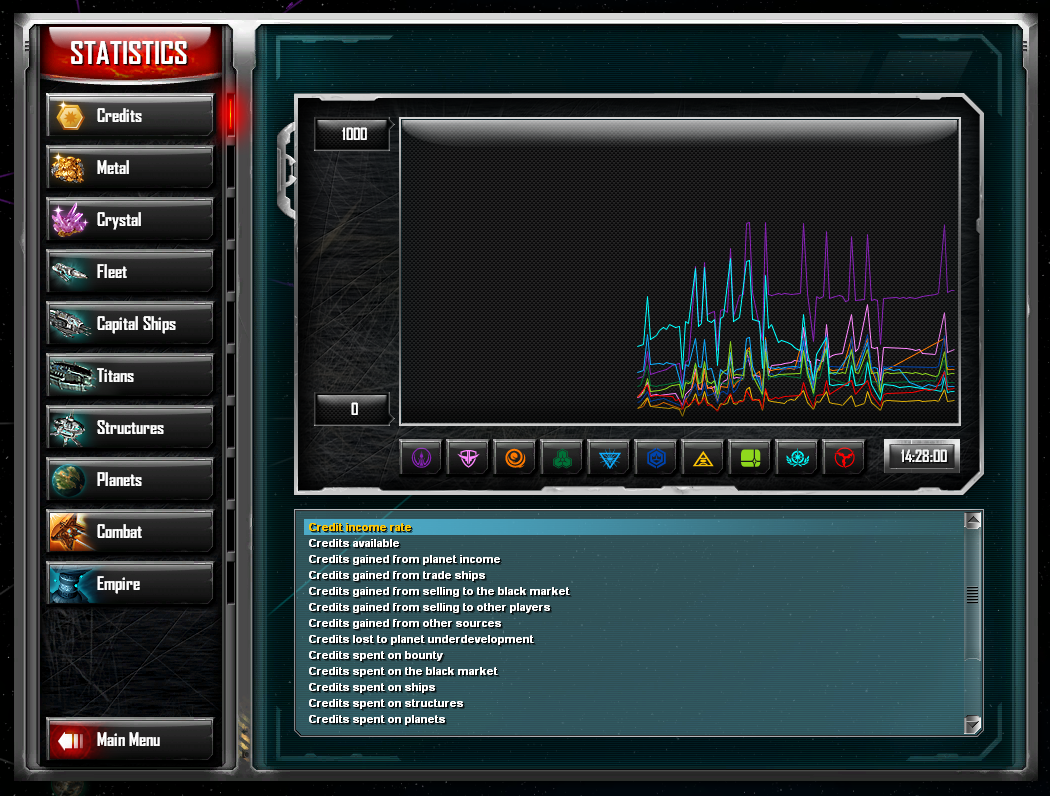Select 'Credits spent on the black market'
Viewport: 1050px width, 796px height.
click(x=633, y=671)
